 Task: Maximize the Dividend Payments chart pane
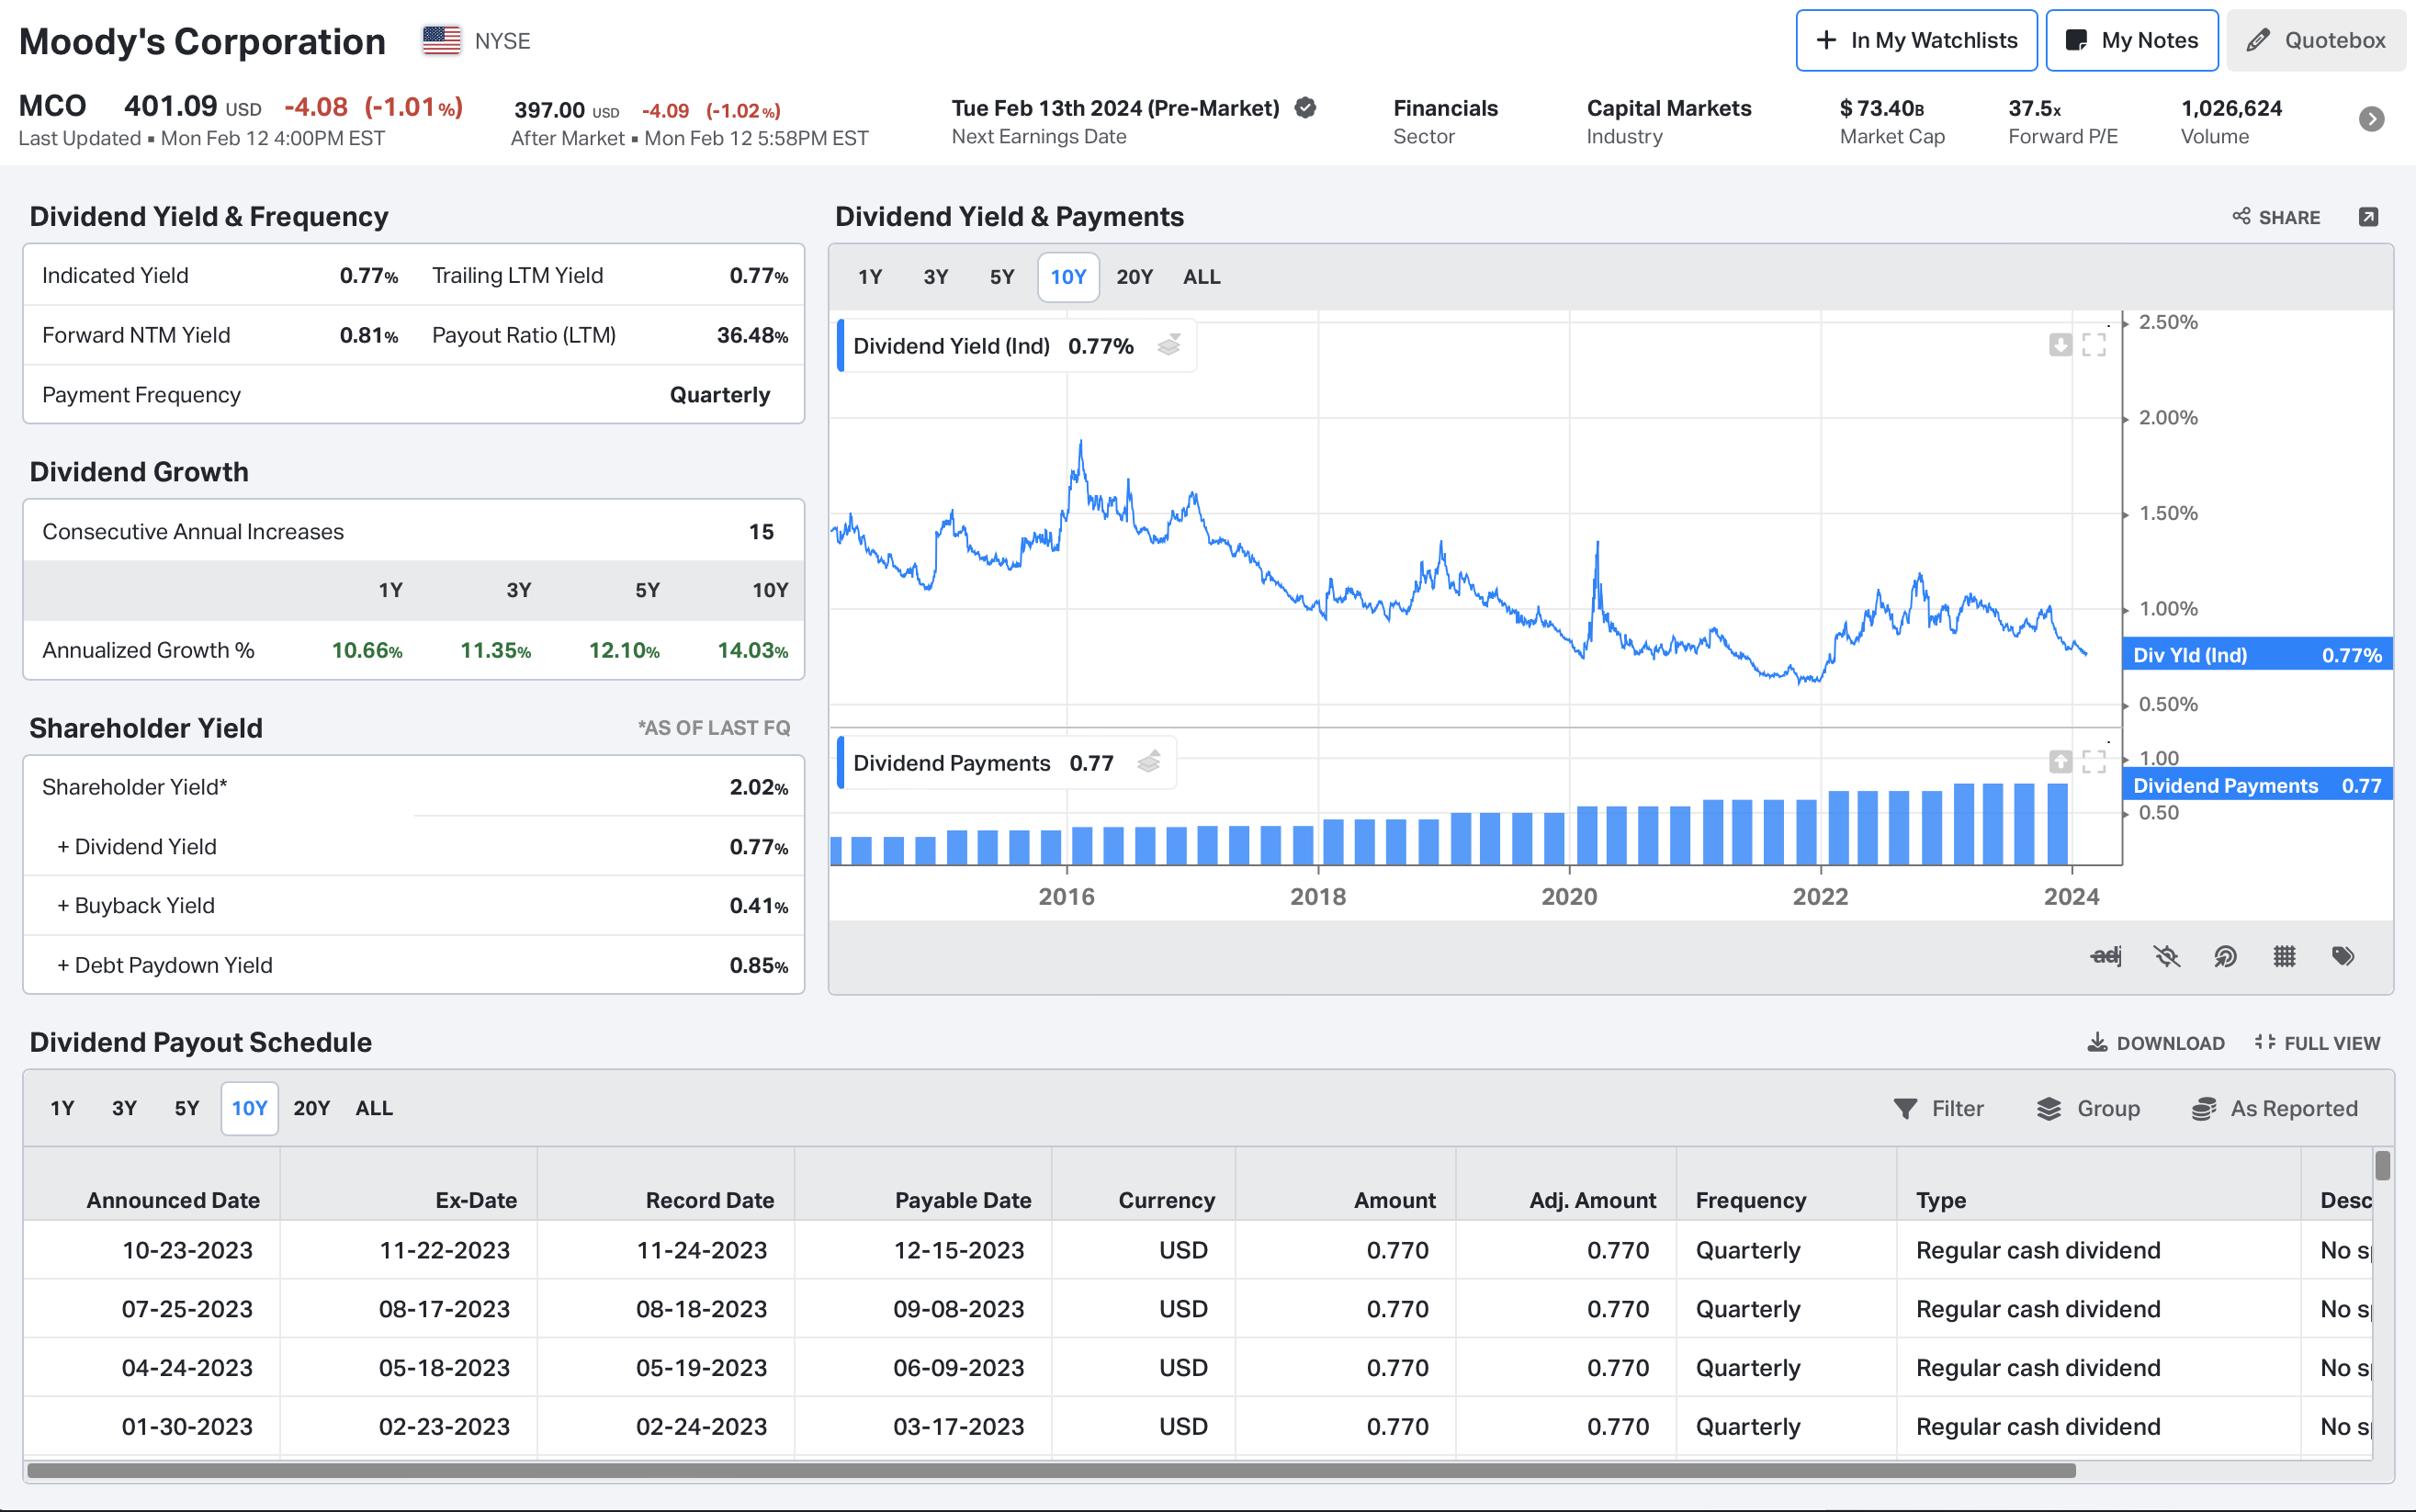tap(2094, 762)
